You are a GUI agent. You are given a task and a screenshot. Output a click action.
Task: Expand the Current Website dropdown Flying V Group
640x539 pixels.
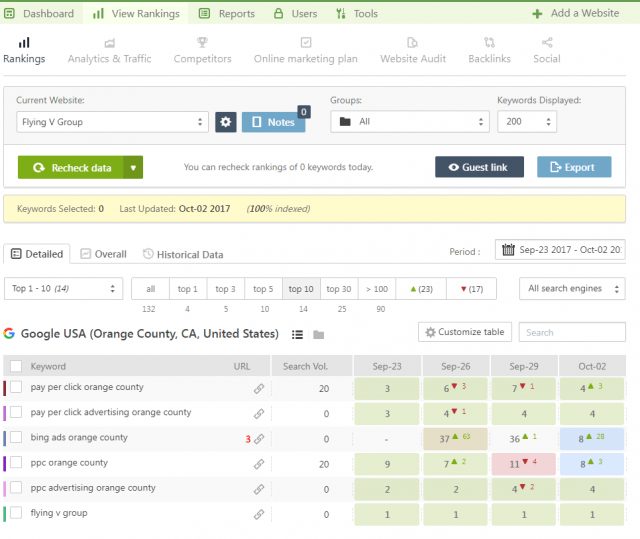(x=112, y=122)
